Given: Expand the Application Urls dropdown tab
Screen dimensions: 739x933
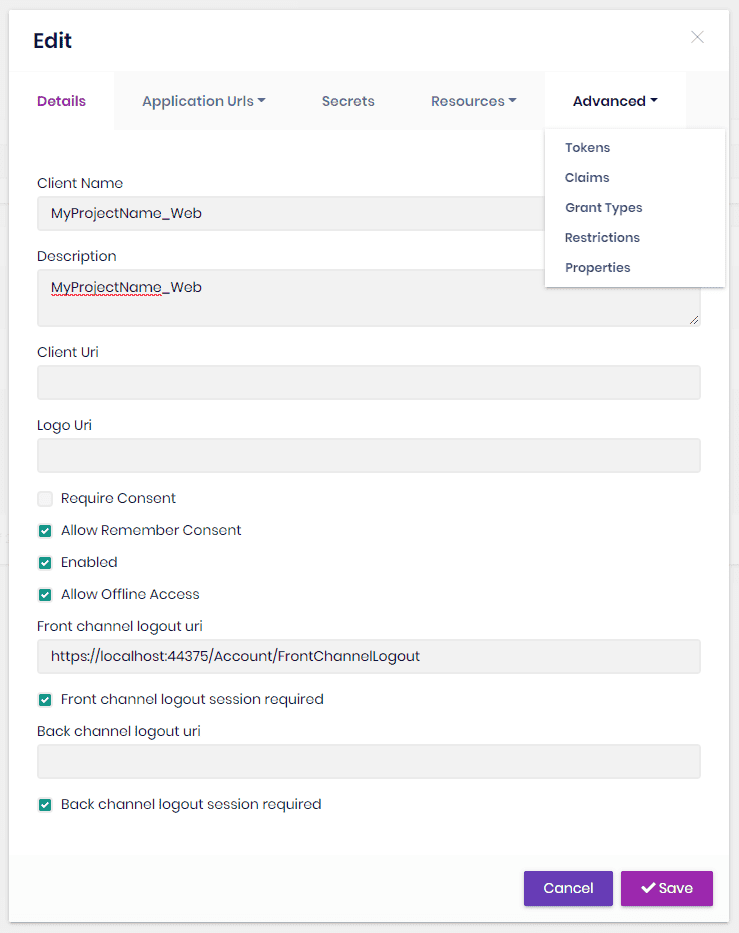Looking at the screenshot, I should tap(203, 101).
